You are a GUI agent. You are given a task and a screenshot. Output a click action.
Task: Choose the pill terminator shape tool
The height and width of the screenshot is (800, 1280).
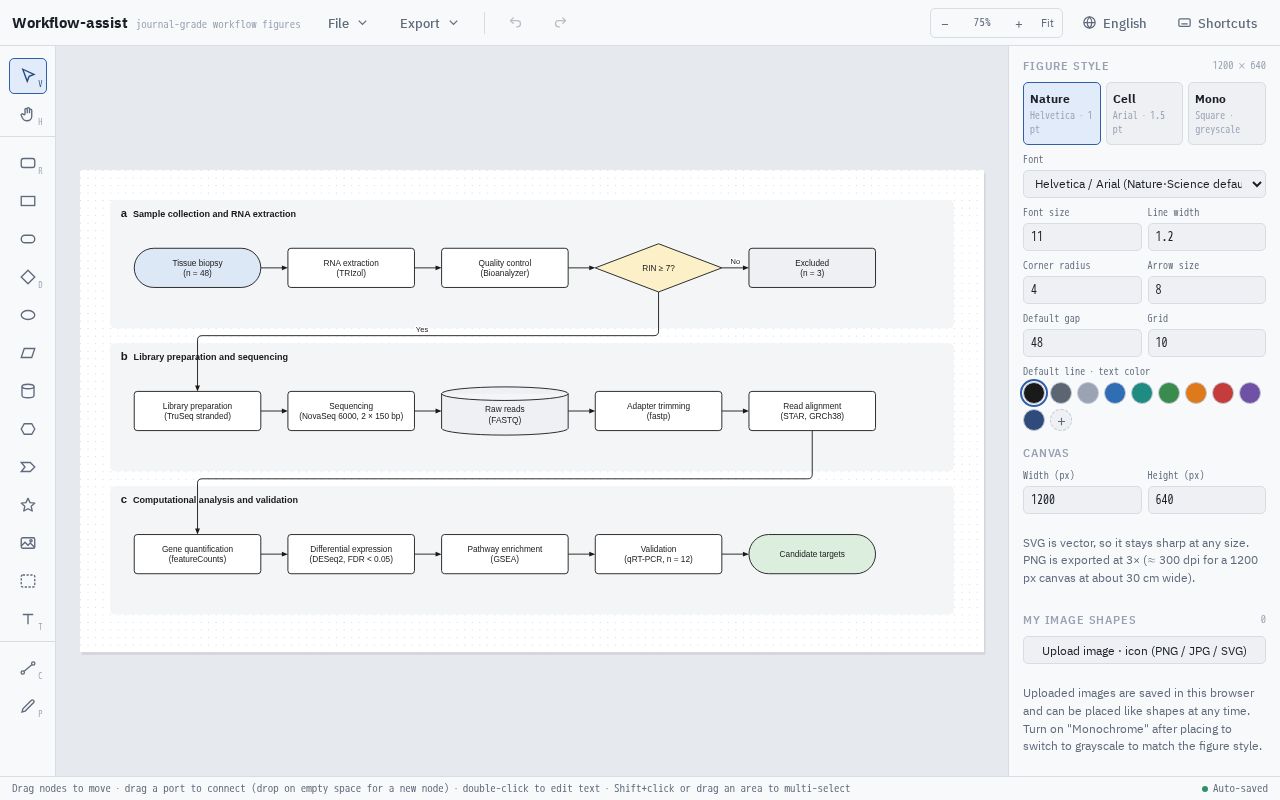point(28,239)
